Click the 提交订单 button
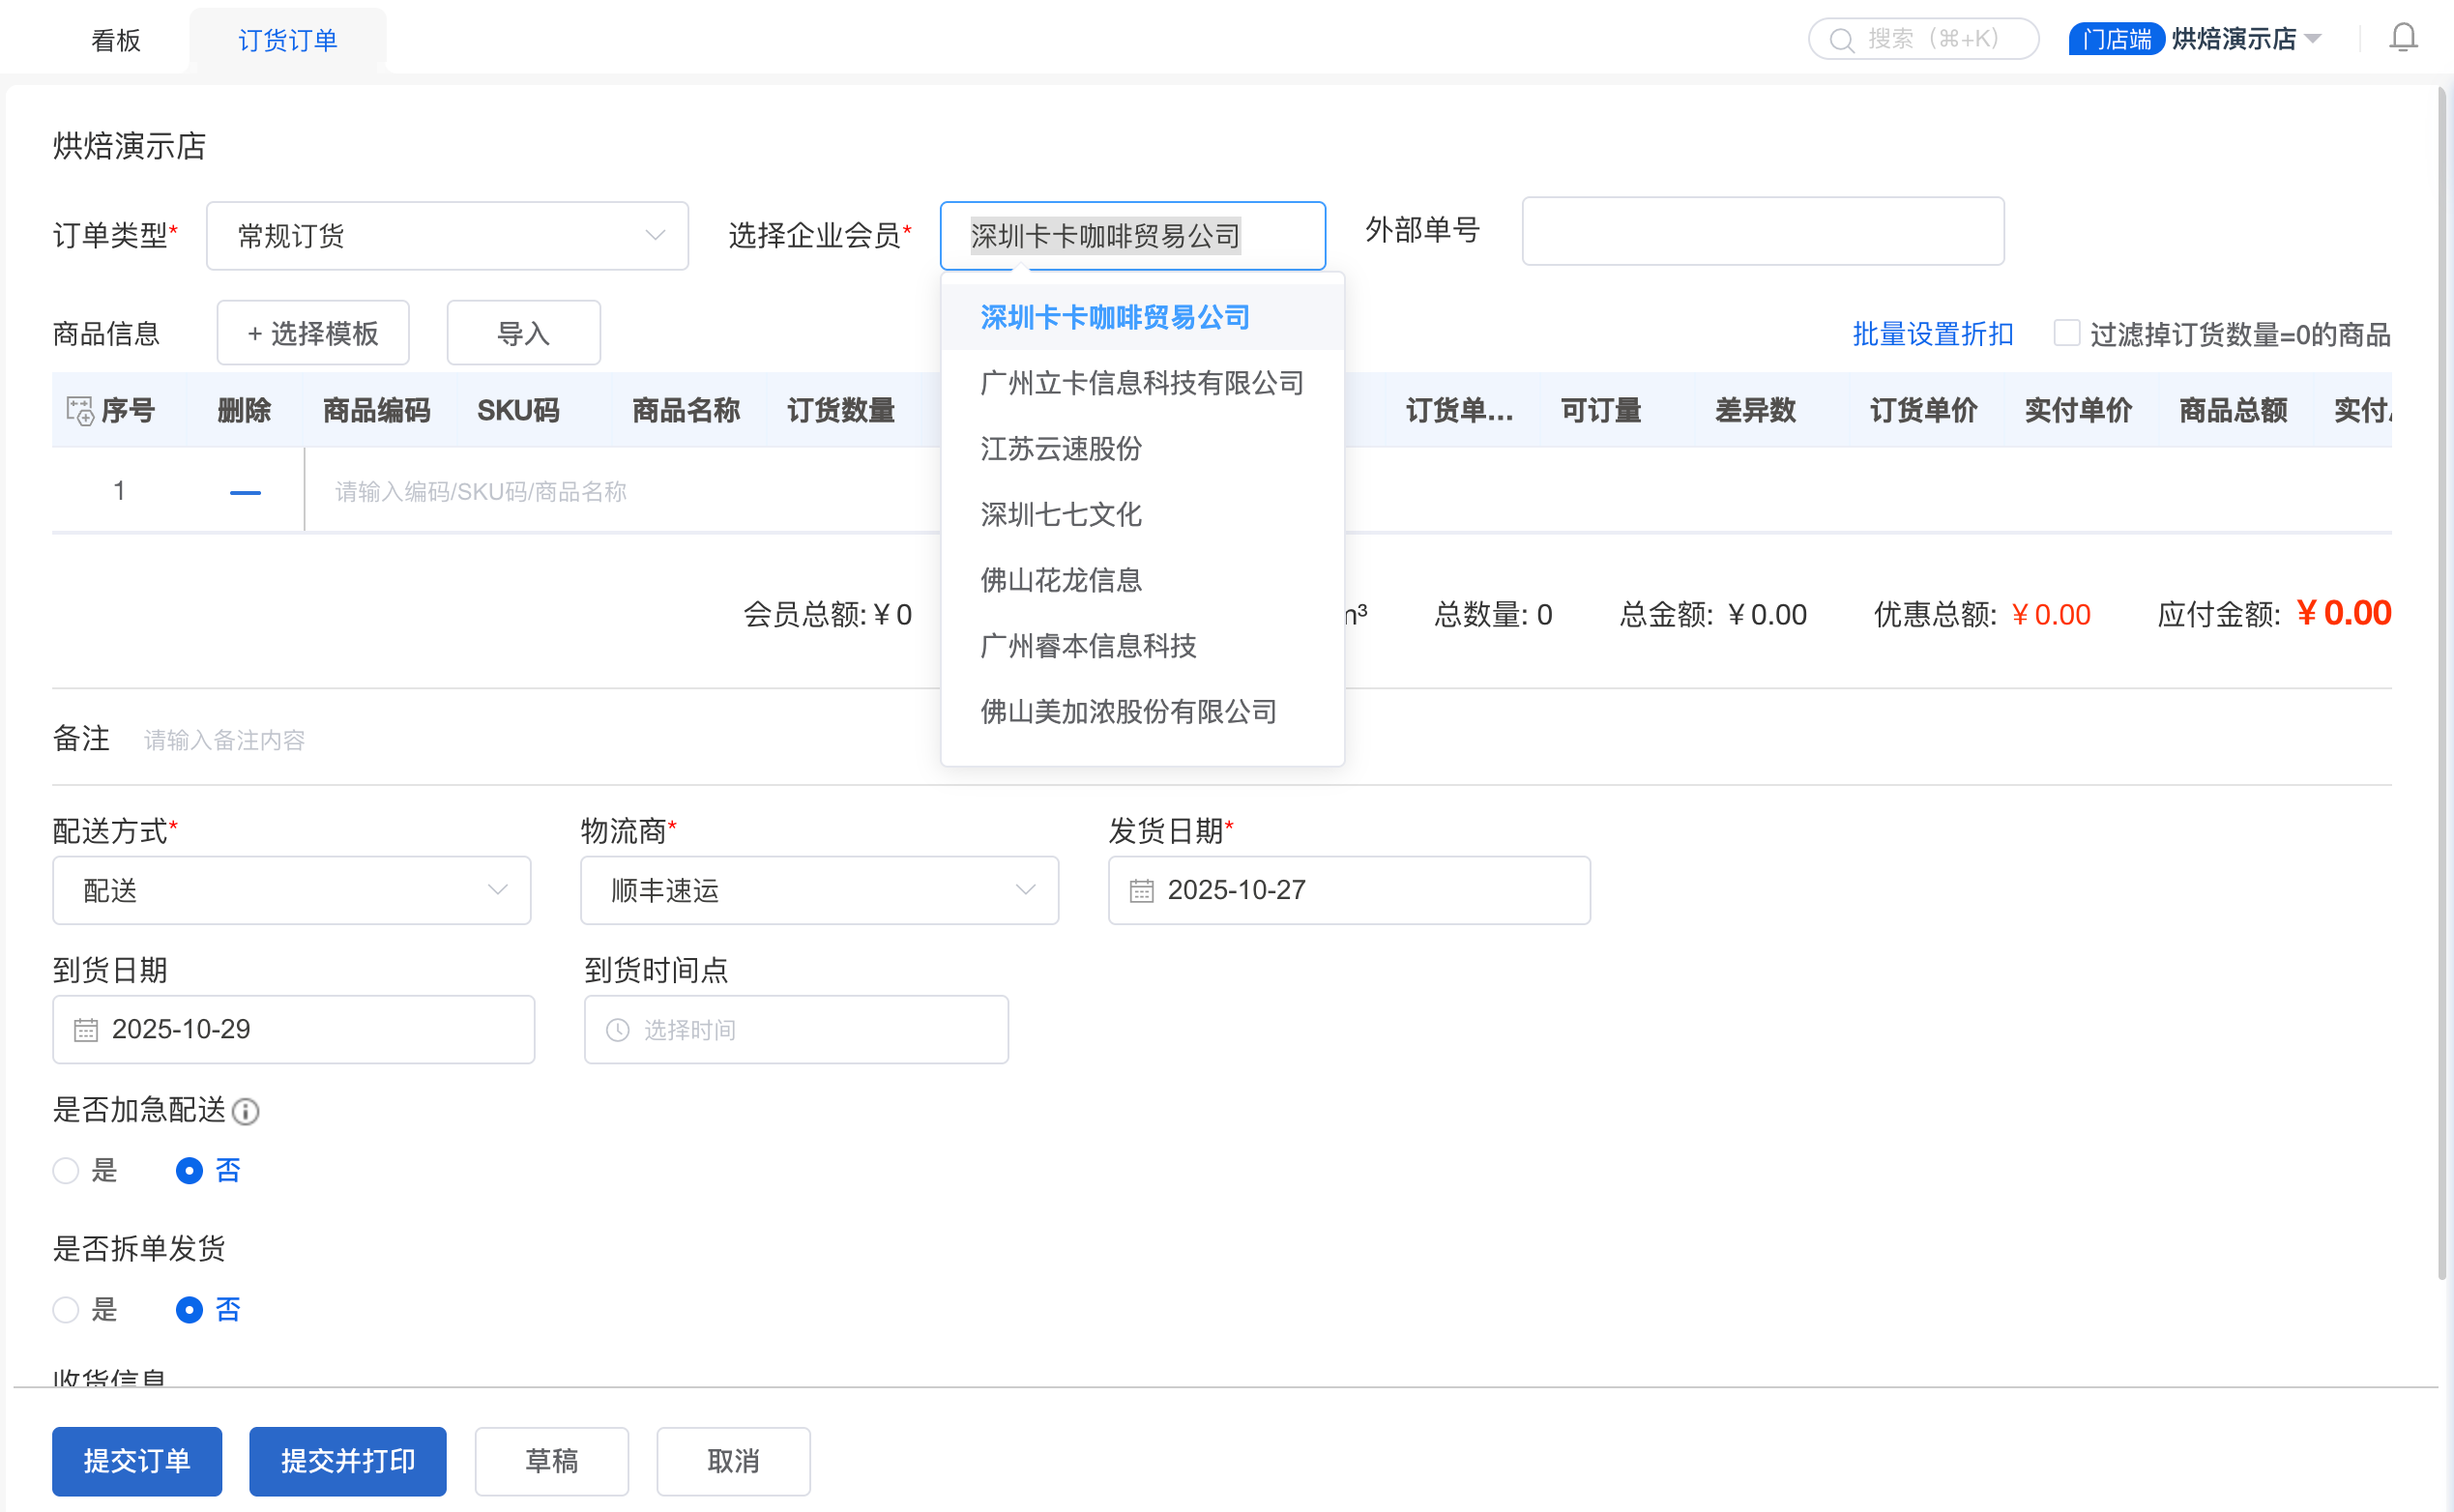This screenshot has height=1512, width=2454. pyautogui.click(x=137, y=1460)
